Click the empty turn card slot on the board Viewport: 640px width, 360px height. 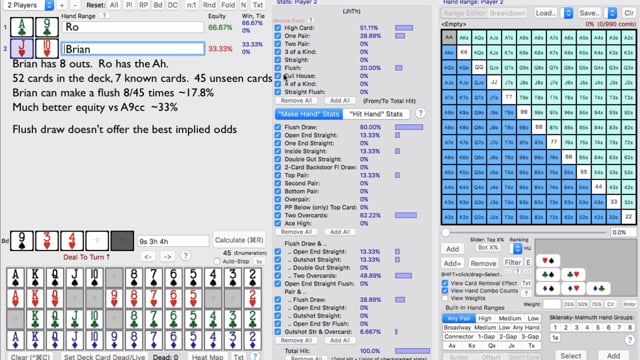(x=97, y=241)
